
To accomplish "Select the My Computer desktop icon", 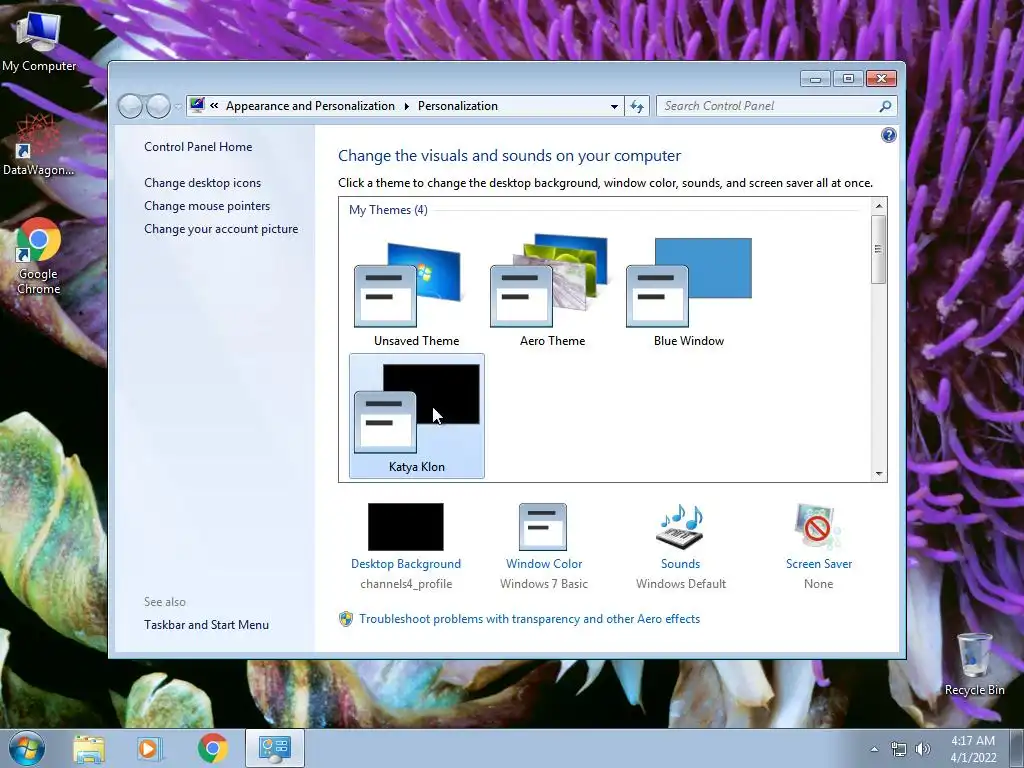I will point(39,40).
